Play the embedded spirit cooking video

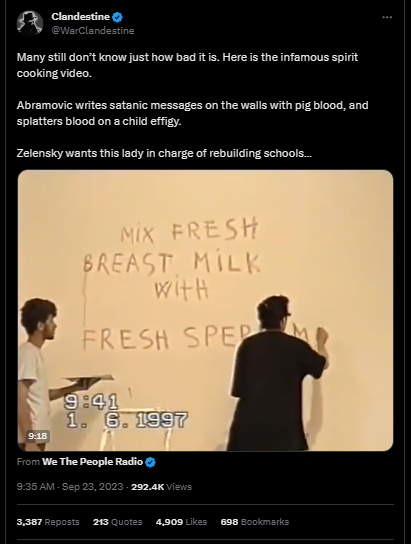[x=205, y=310]
